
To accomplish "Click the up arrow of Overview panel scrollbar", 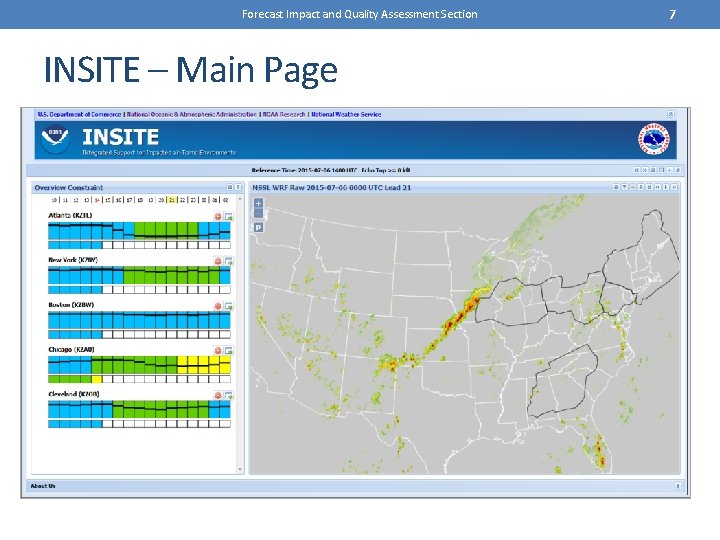I will click(240, 199).
